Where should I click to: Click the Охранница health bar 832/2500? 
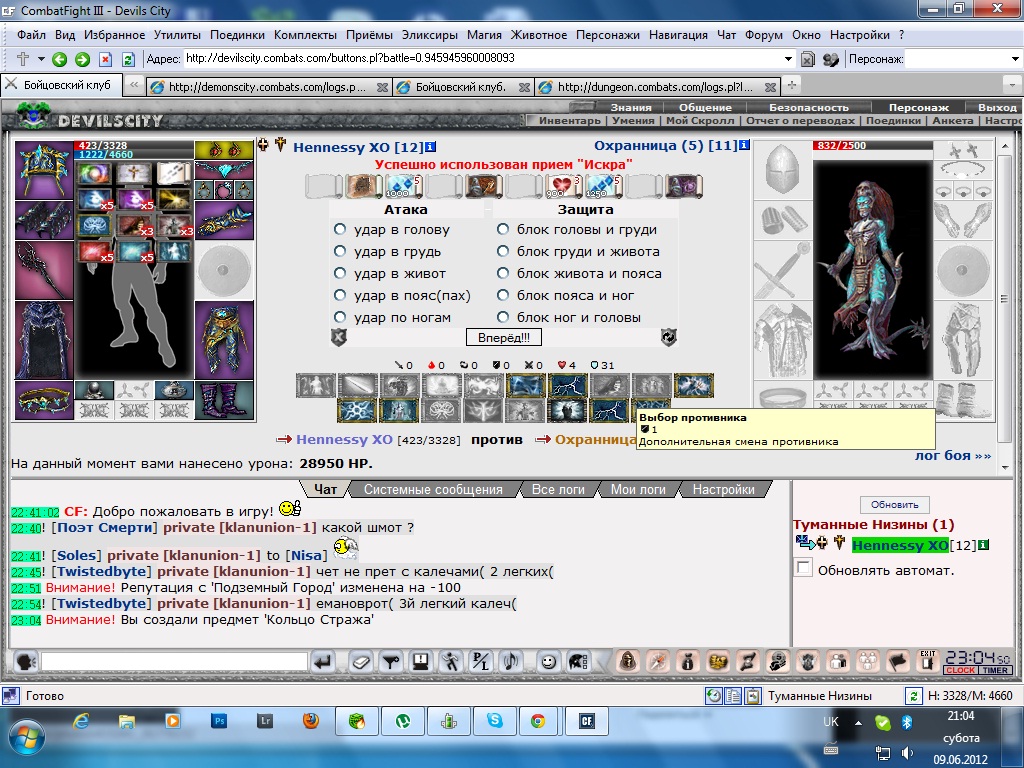pos(872,146)
